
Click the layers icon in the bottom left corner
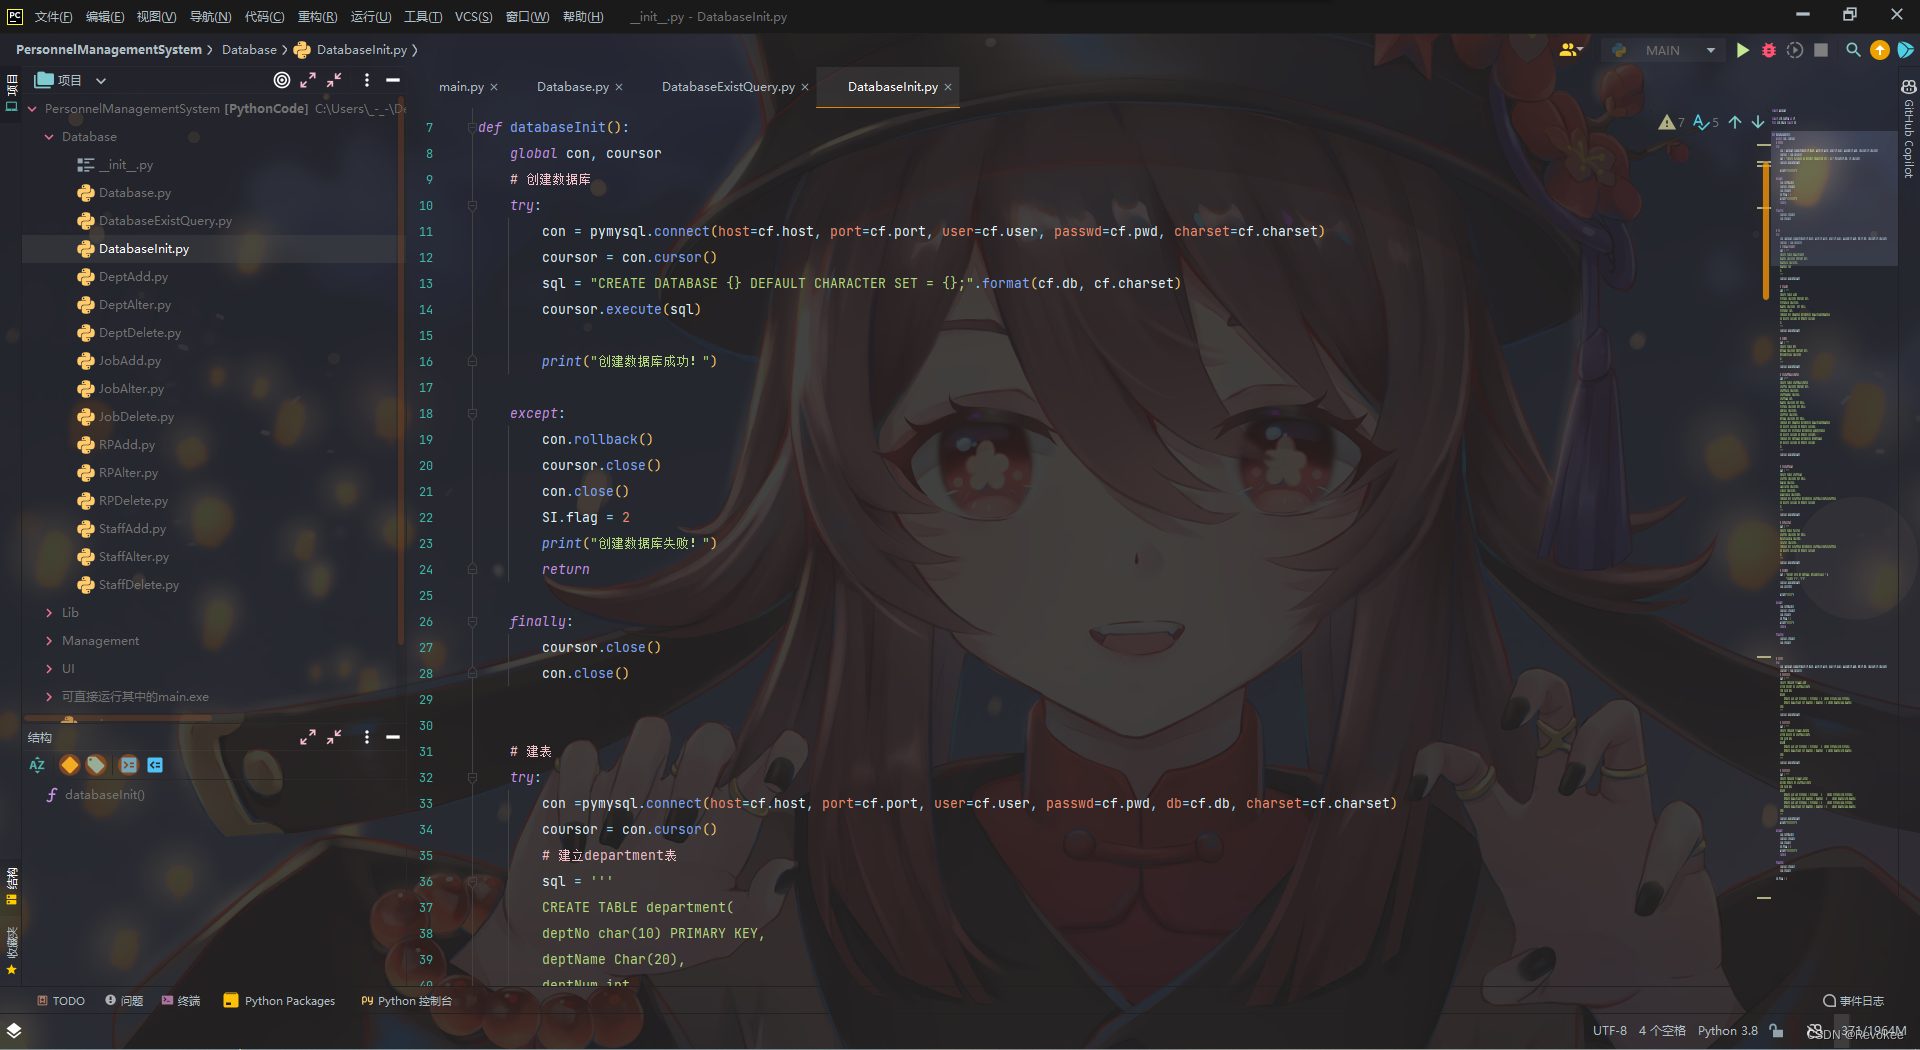pos(14,1030)
